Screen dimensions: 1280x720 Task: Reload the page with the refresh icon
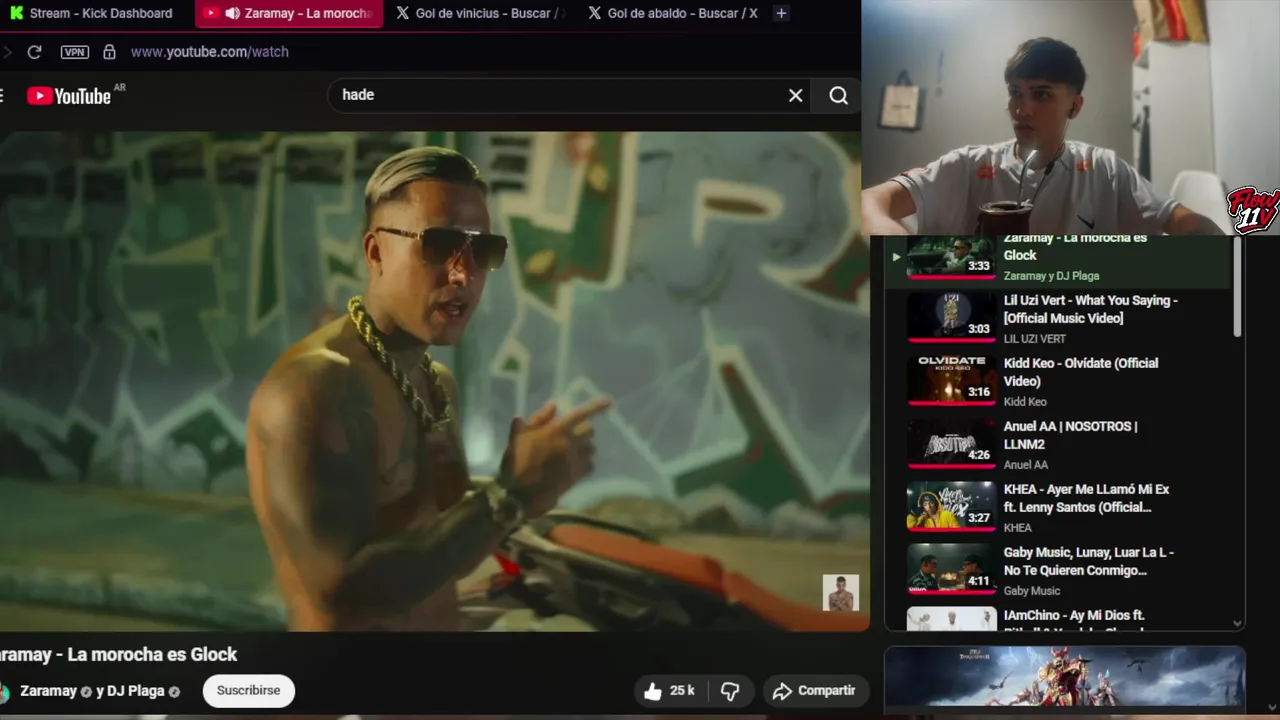coord(34,52)
